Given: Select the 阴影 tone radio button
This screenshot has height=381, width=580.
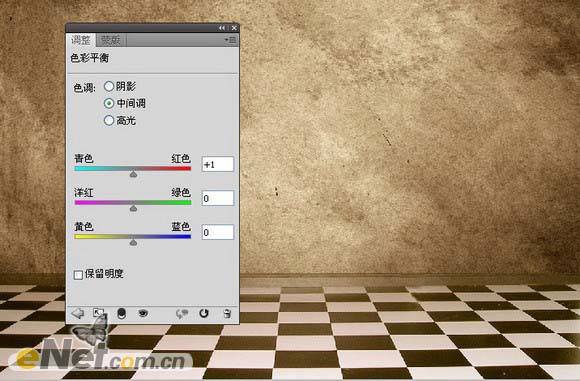Looking at the screenshot, I should pyautogui.click(x=109, y=86).
